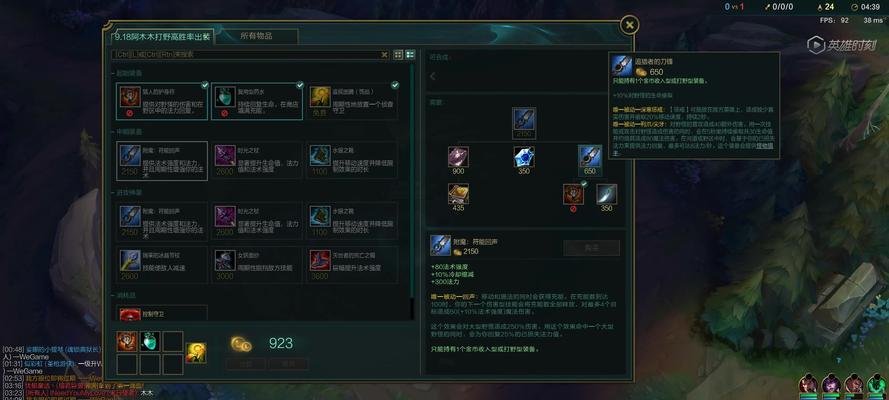Select the Refillable Potion recommended item
This screenshot has height=400, width=889.
[x=257, y=101]
